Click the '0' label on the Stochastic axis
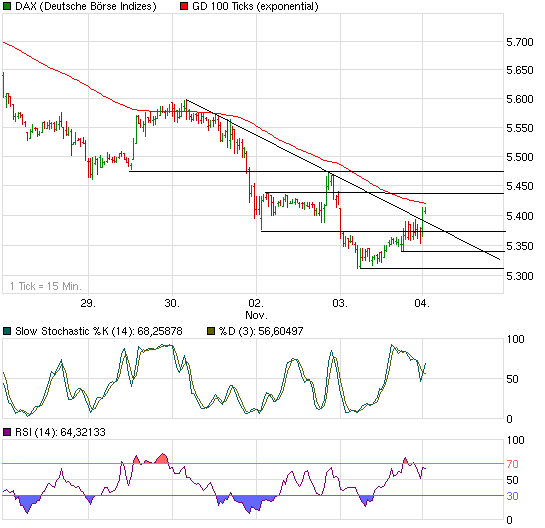545x528 pixels. click(510, 419)
